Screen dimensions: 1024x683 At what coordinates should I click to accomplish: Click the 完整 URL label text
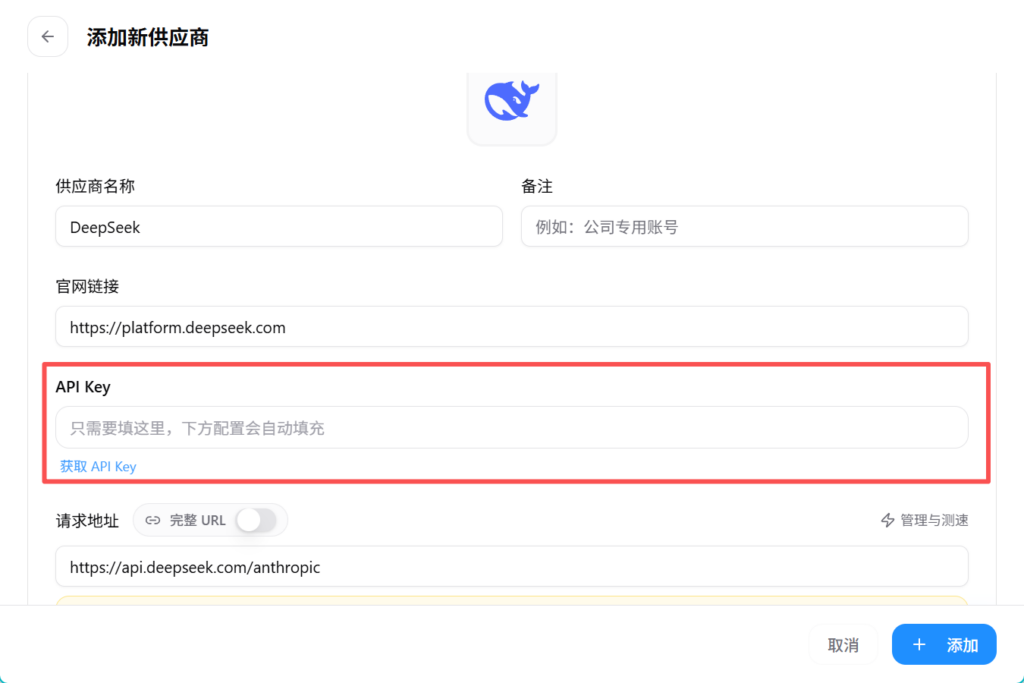tap(197, 520)
